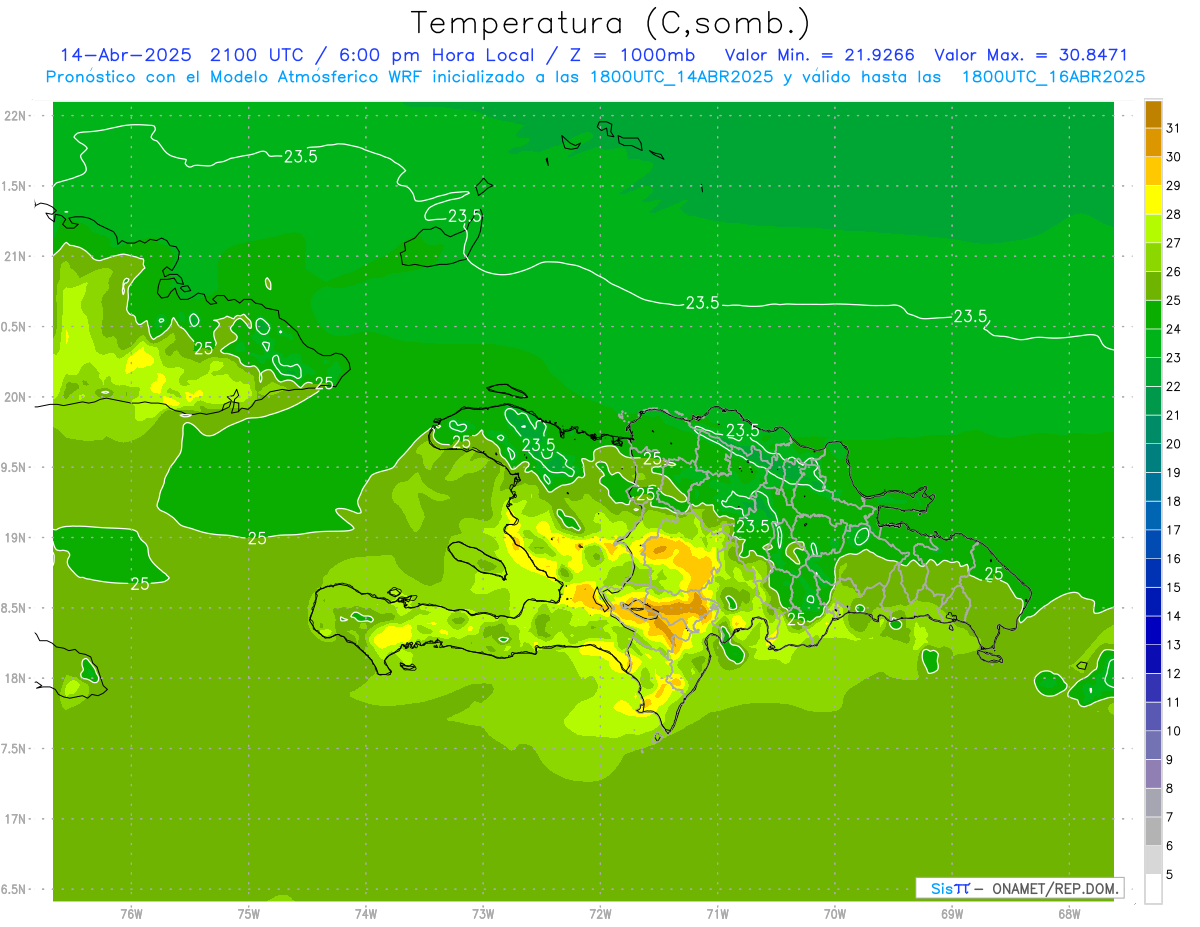Click yellow legend band between 28 and 29
The height and width of the screenshot is (927, 1200).
point(1153,200)
